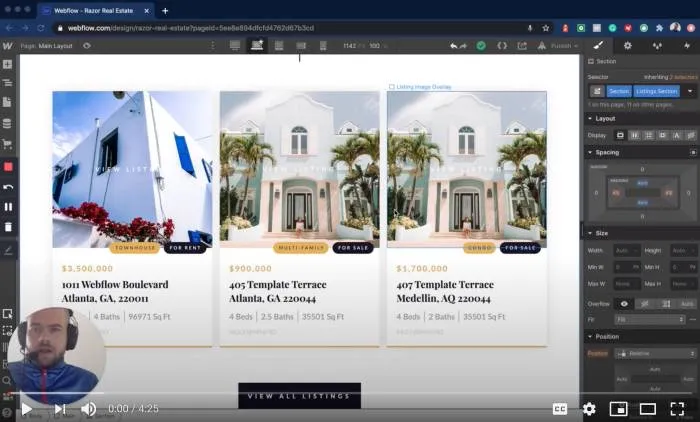
Task: Click the undo arrow in top toolbar
Action: pos(454,46)
